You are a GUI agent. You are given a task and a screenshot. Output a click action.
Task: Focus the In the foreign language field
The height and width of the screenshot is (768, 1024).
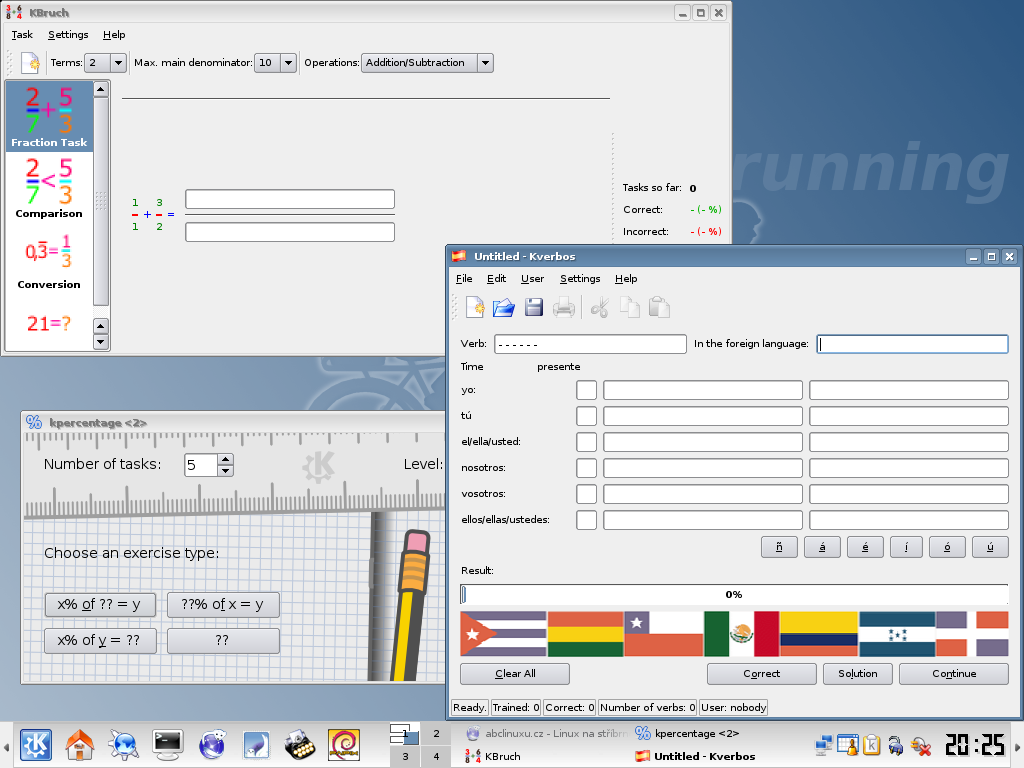[912, 344]
